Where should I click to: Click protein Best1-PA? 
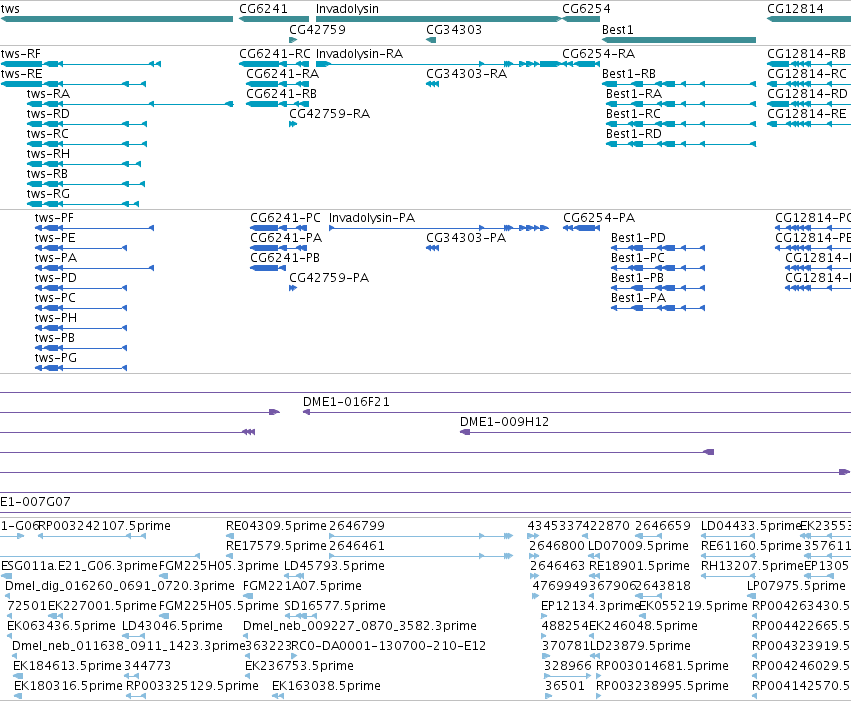click(x=638, y=298)
